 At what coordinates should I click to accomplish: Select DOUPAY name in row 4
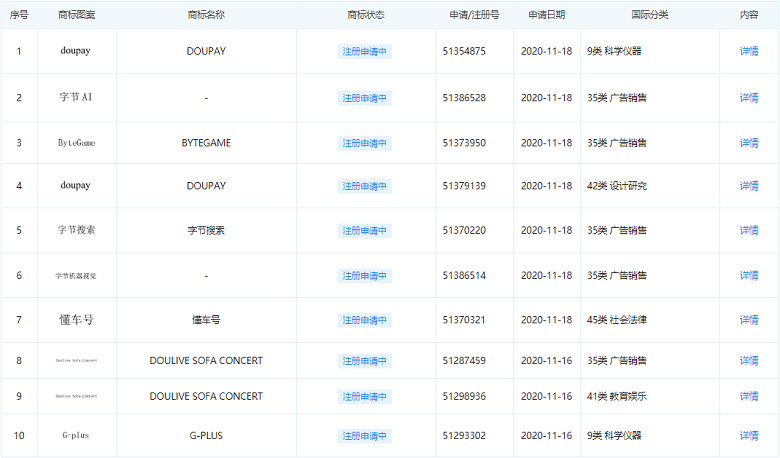[206, 186]
